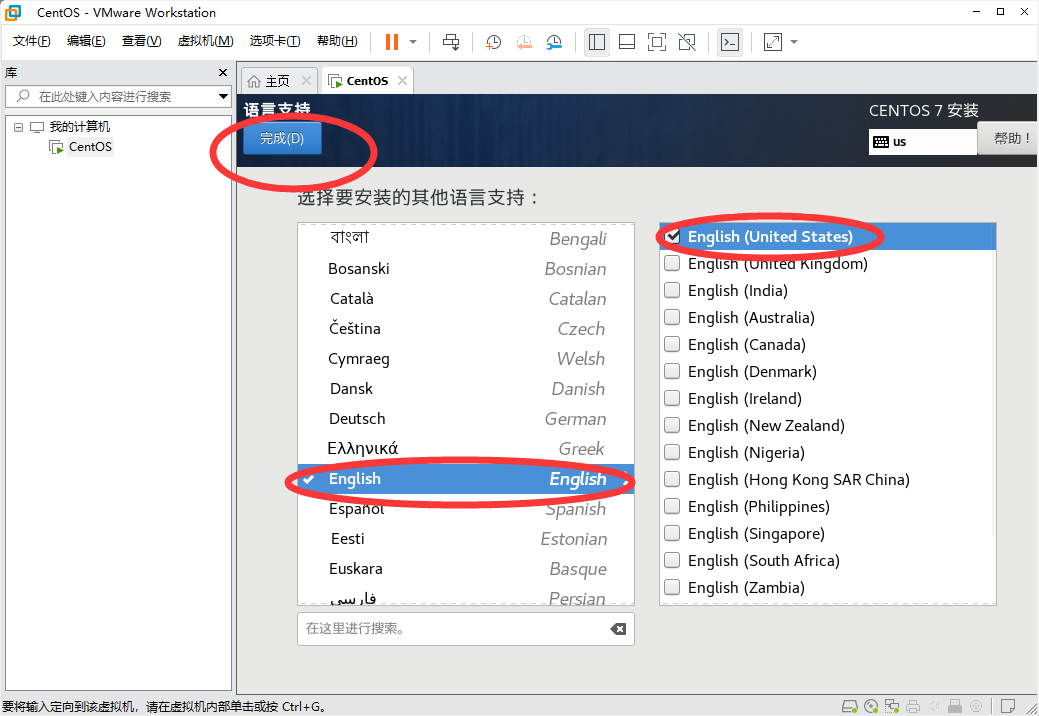1039x716 pixels.
Task: Select Català Catalan language row
Action: [x=466, y=299]
